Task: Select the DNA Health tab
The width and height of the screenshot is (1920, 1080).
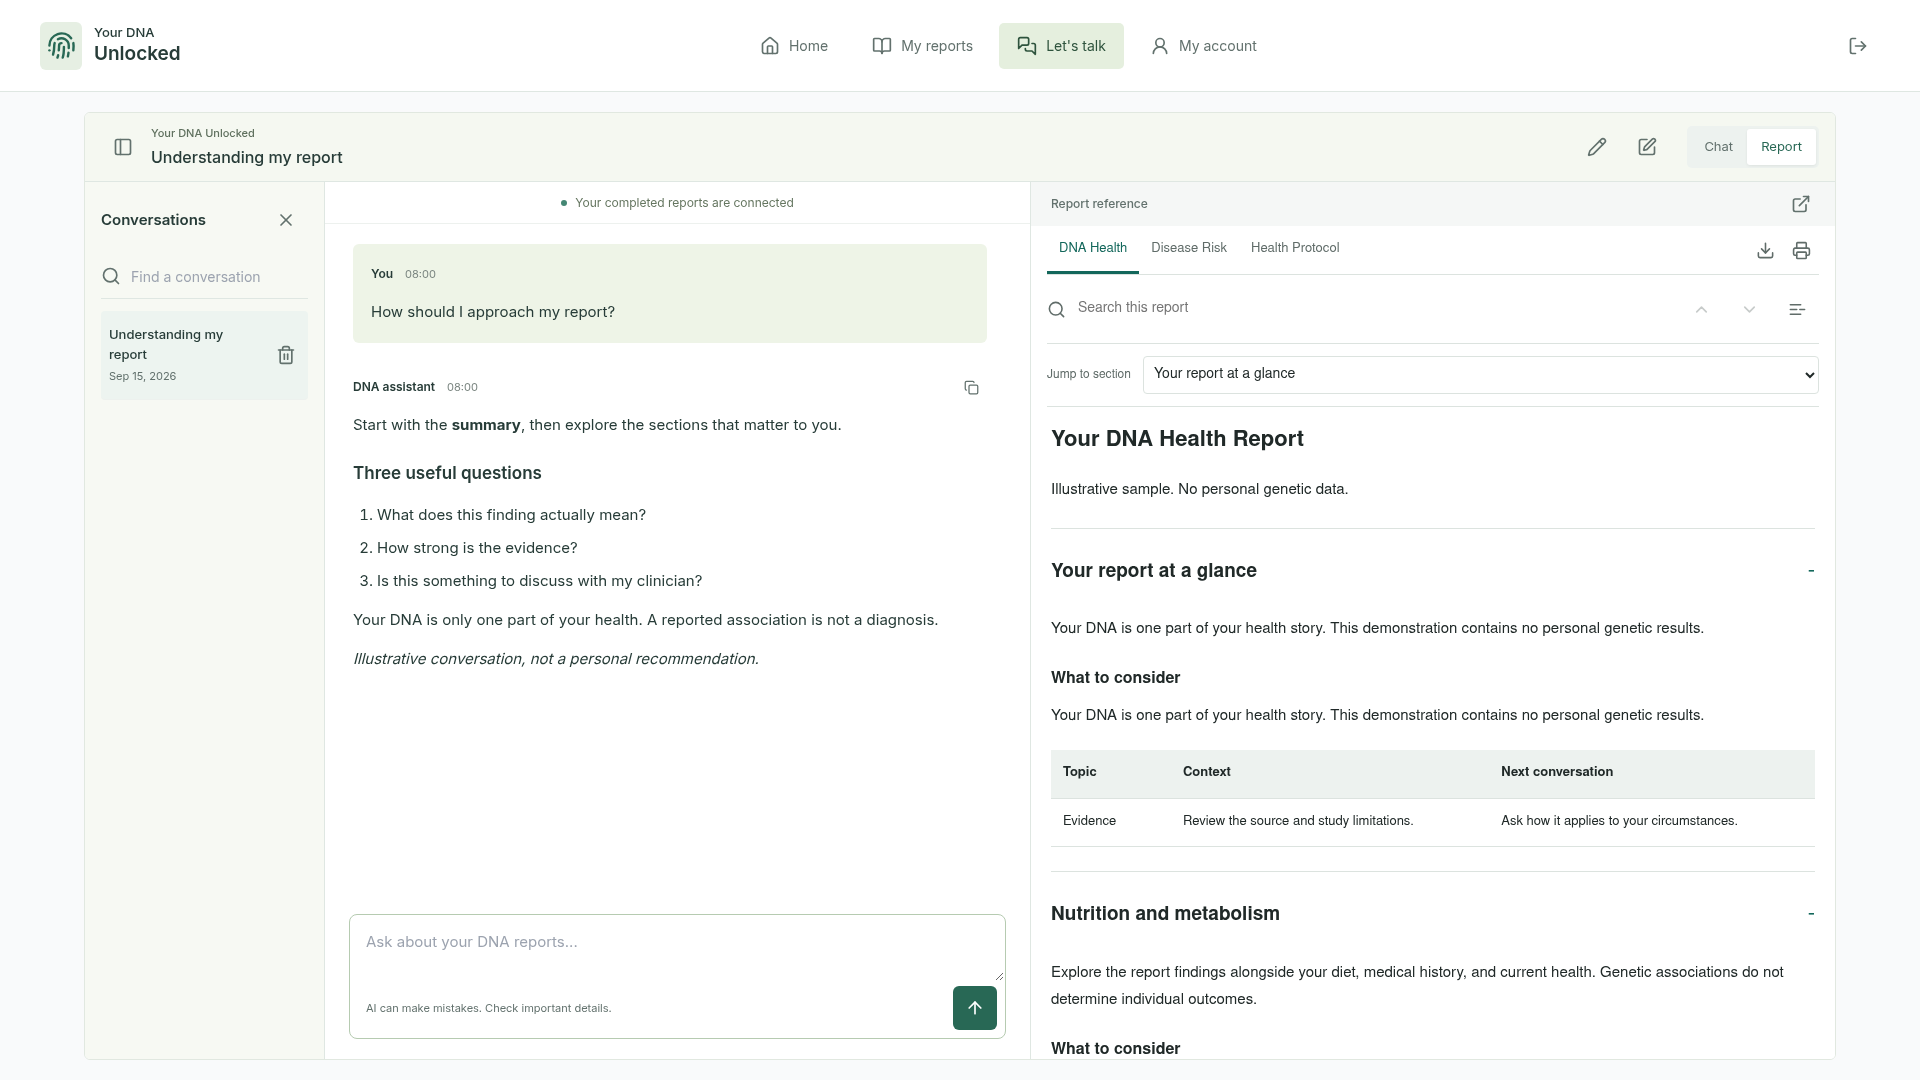Action: pos(1092,248)
